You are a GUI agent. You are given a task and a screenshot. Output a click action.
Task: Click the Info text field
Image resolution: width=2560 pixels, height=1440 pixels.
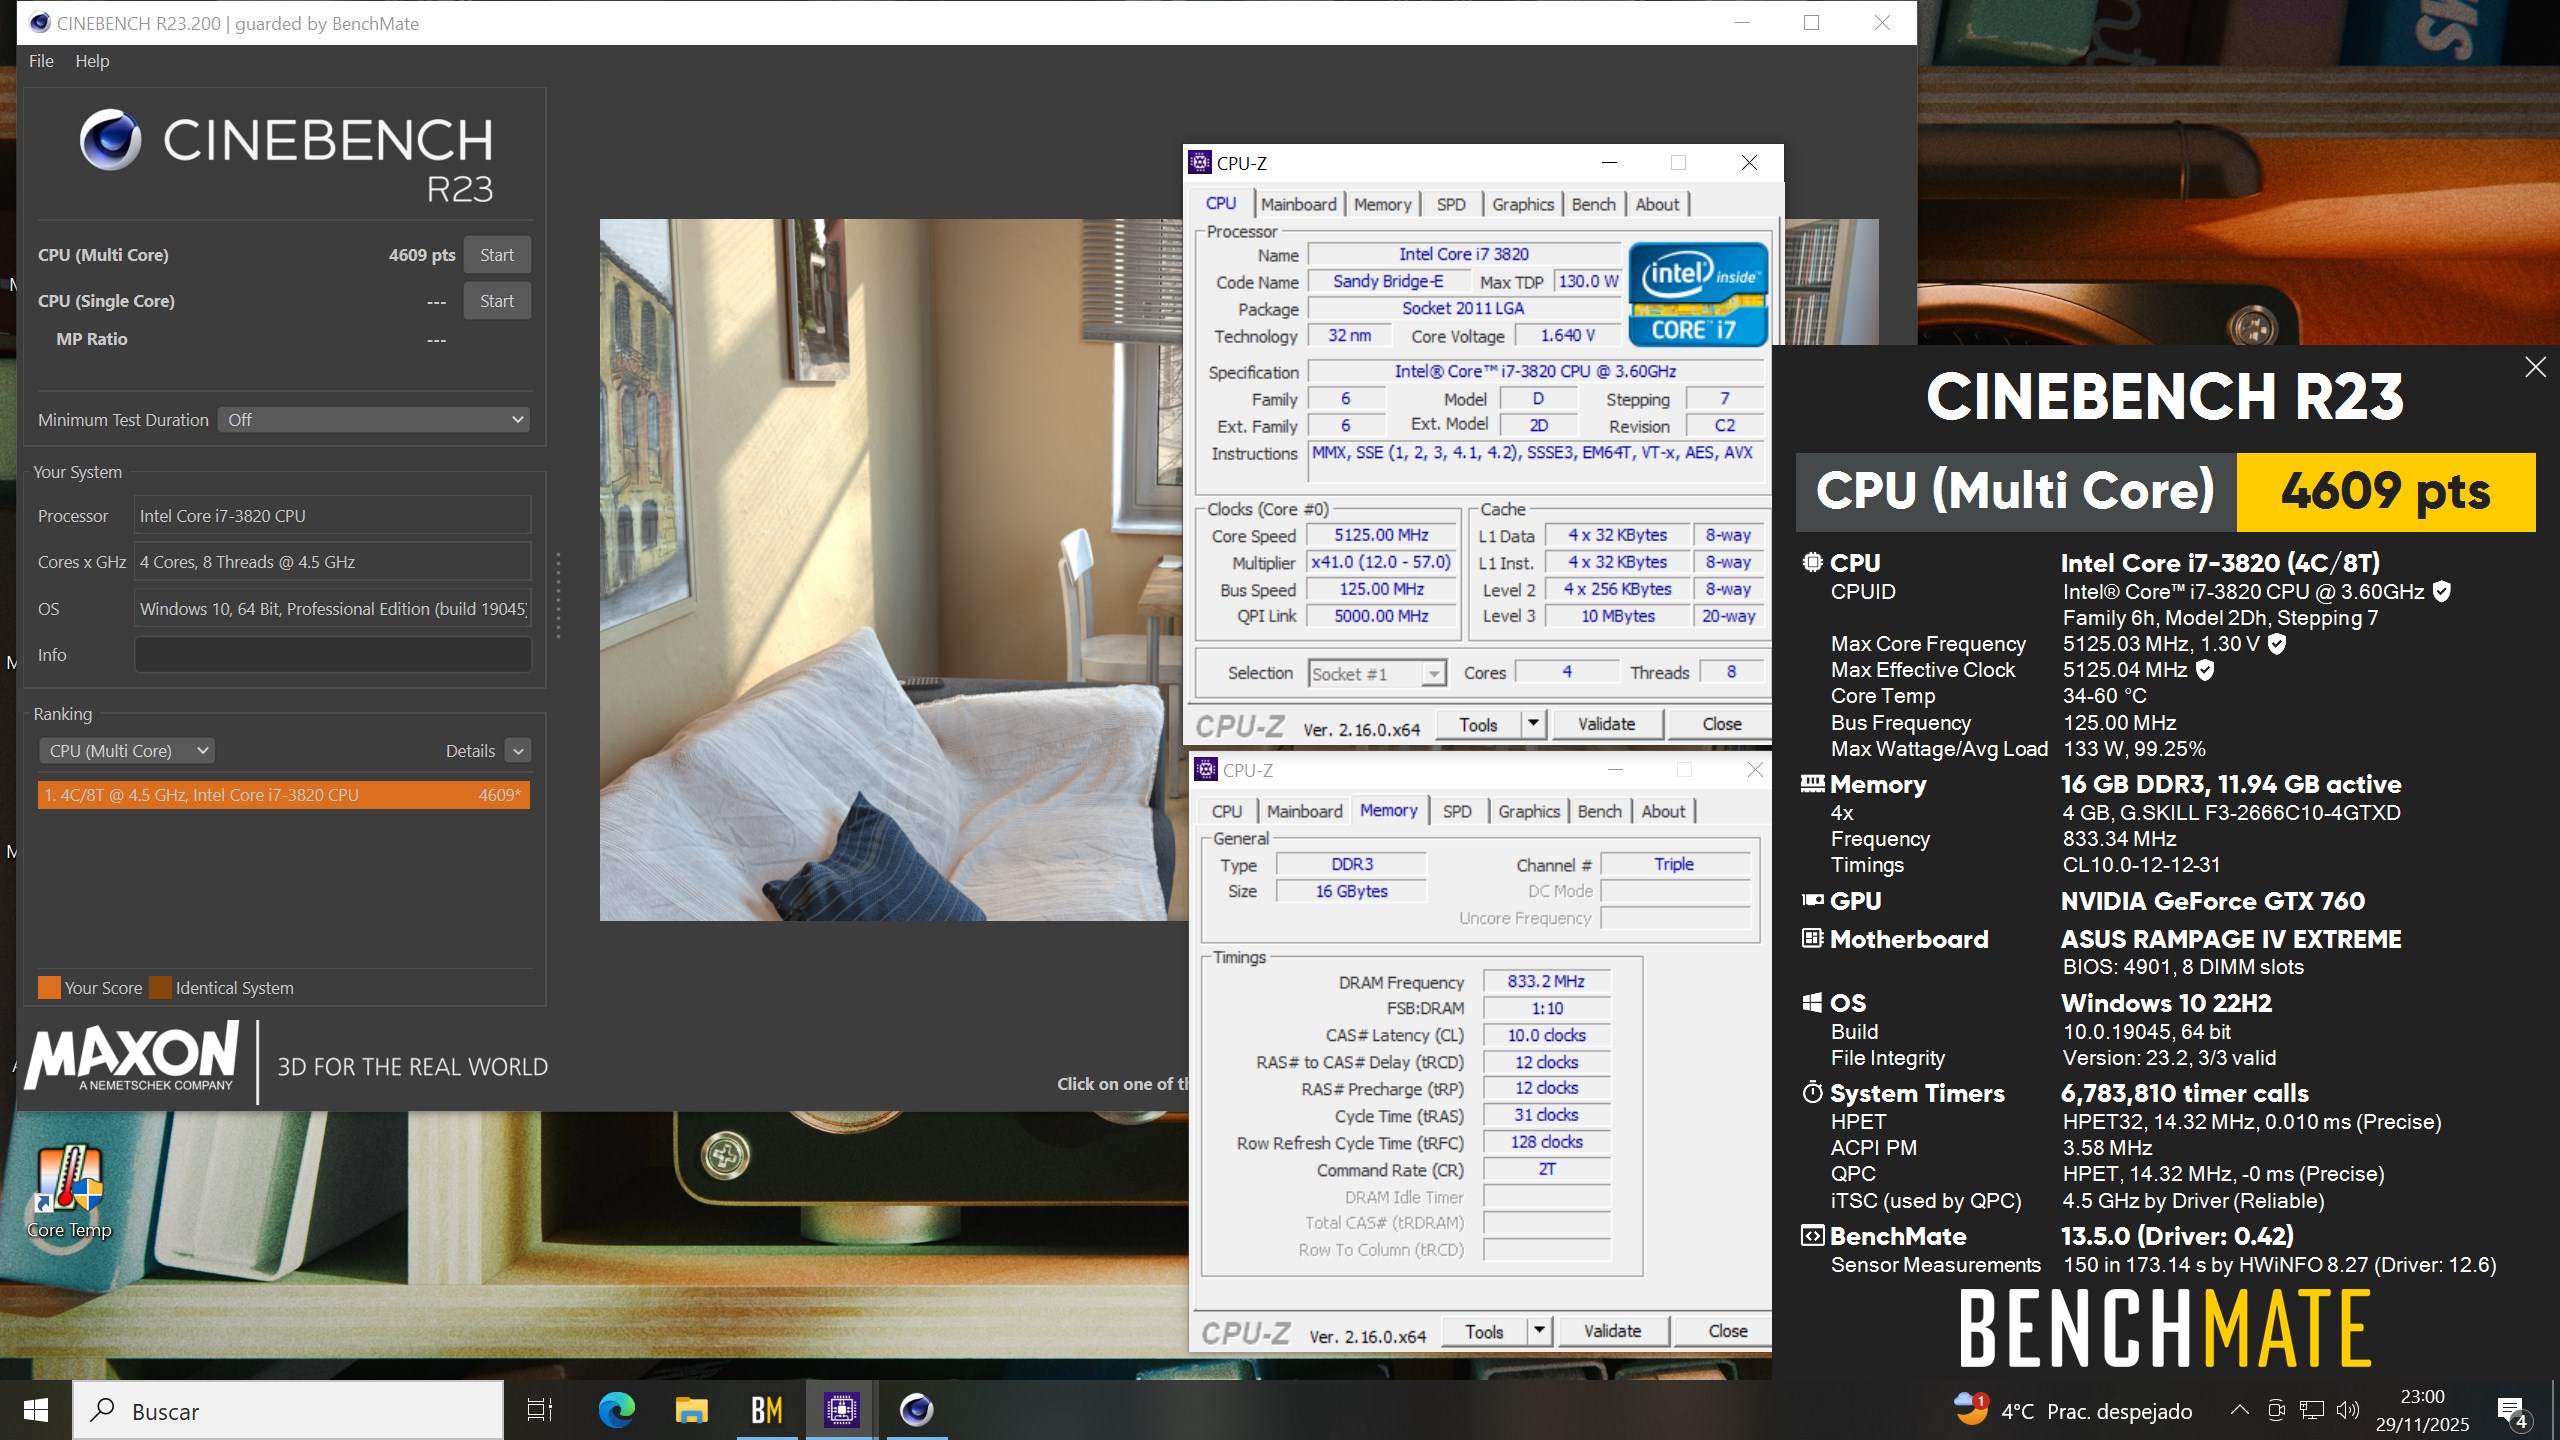pos(332,655)
